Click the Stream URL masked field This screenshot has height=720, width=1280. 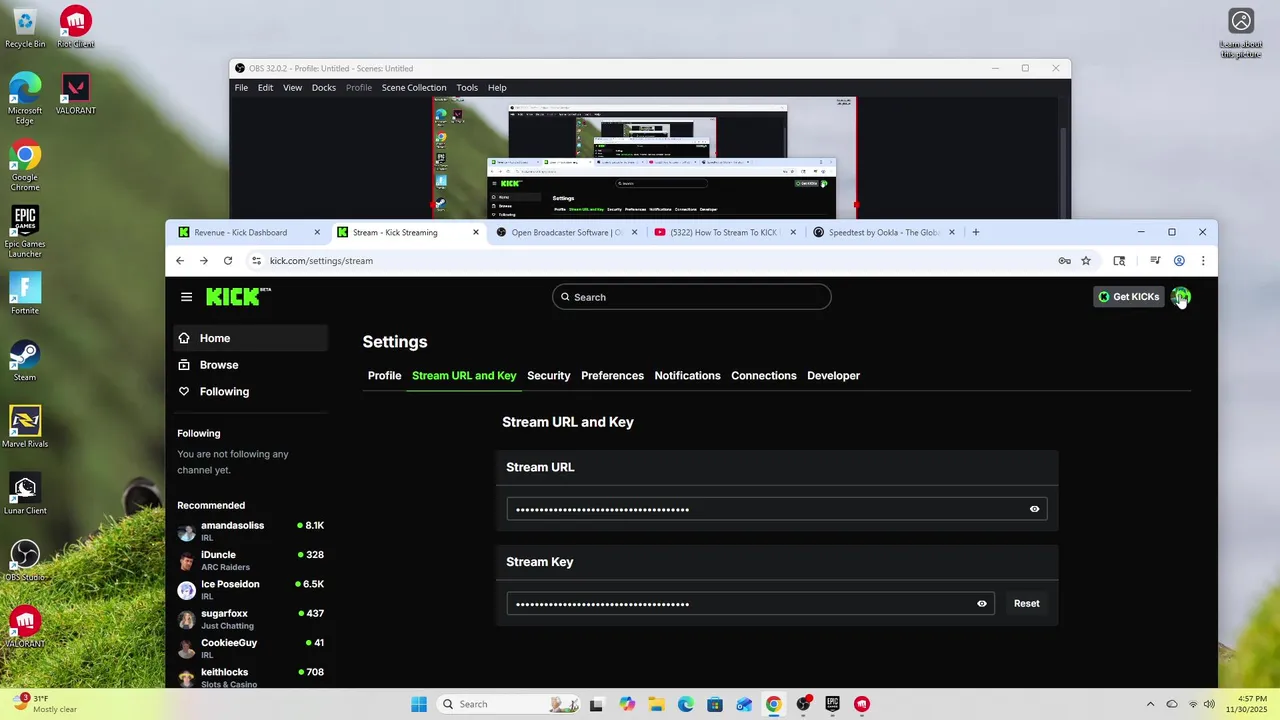tap(776, 509)
